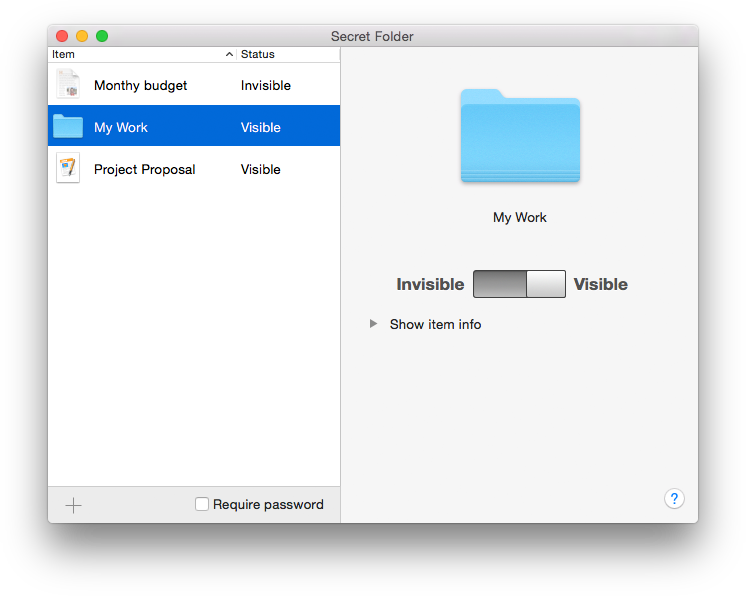This screenshot has width=746, height=596.
Task: Click the My Work folder icon in list
Action: 68,126
